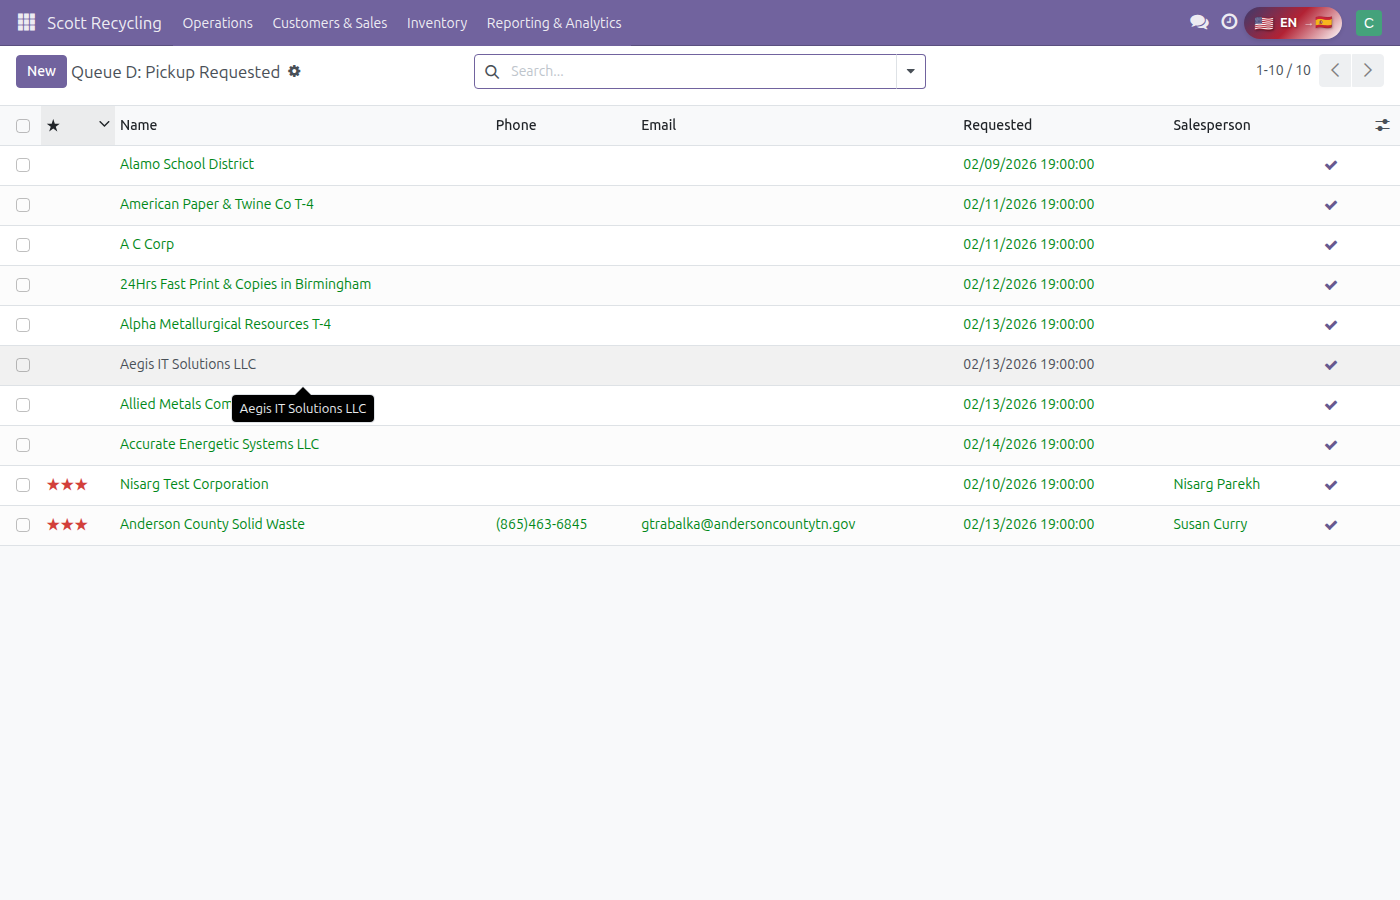The width and height of the screenshot is (1400, 900).
Task: Open the optional columns adjust icon
Action: coord(1382,125)
